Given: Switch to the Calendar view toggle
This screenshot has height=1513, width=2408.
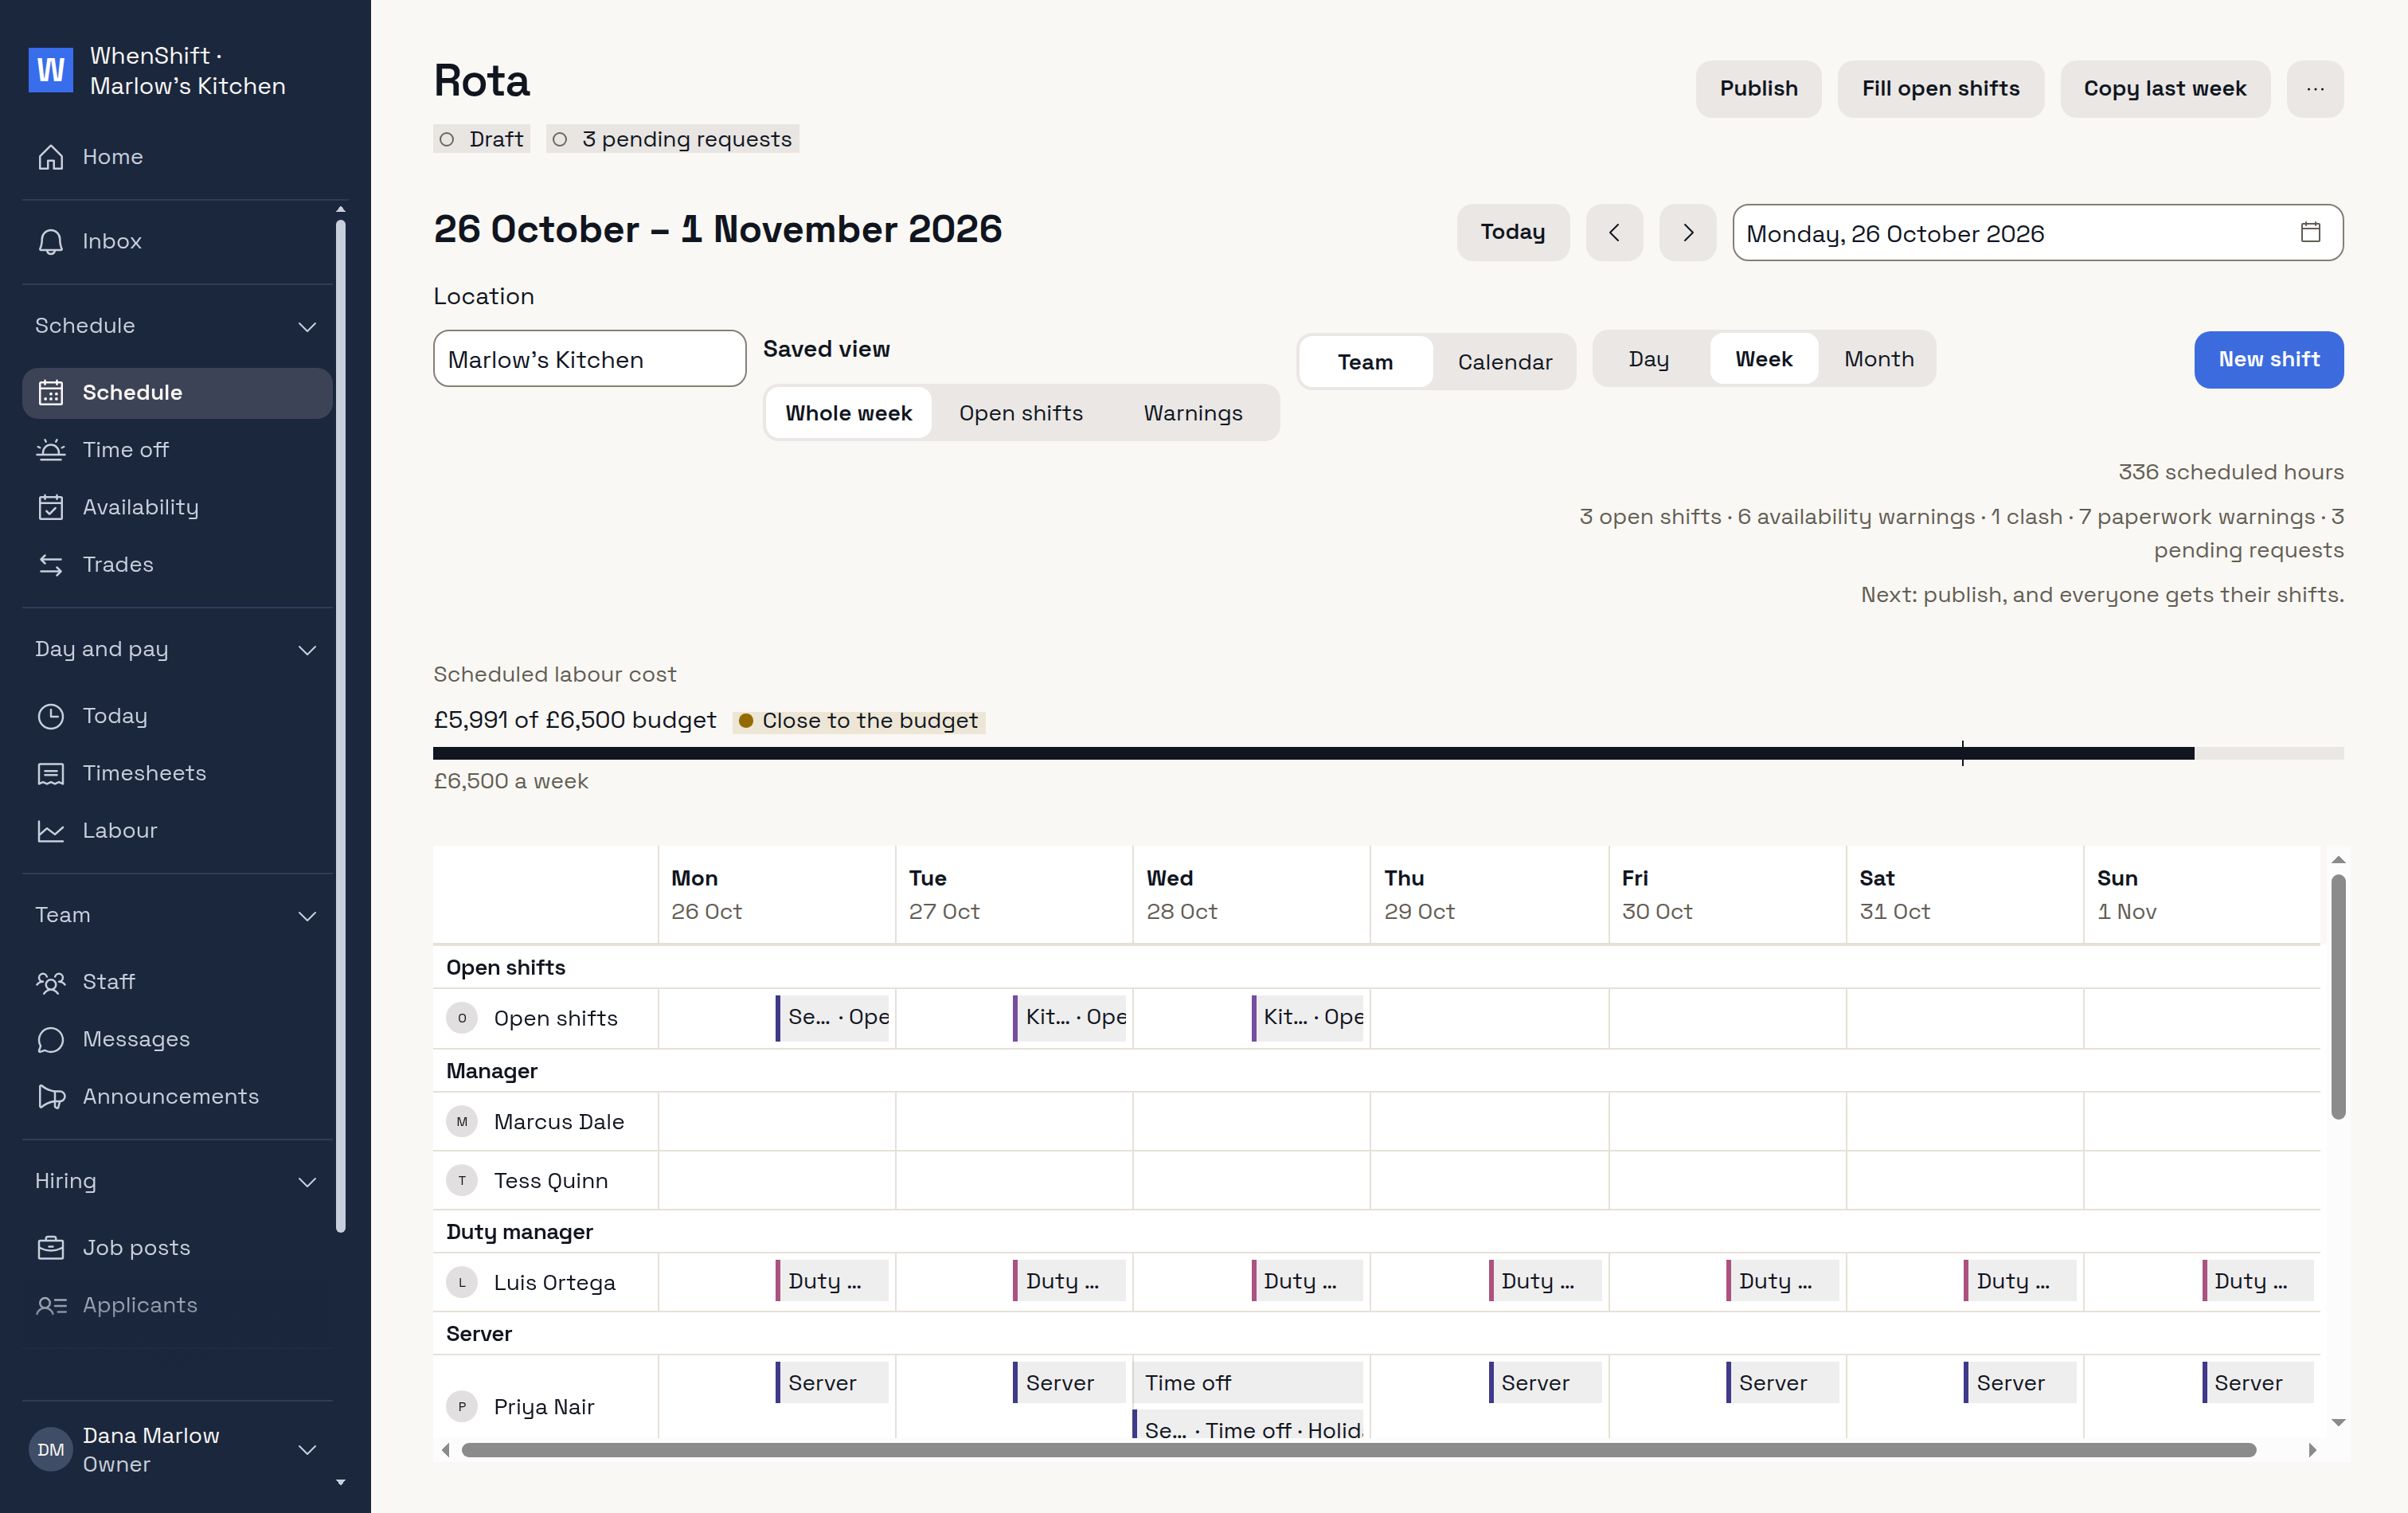Looking at the screenshot, I should tap(1504, 362).
